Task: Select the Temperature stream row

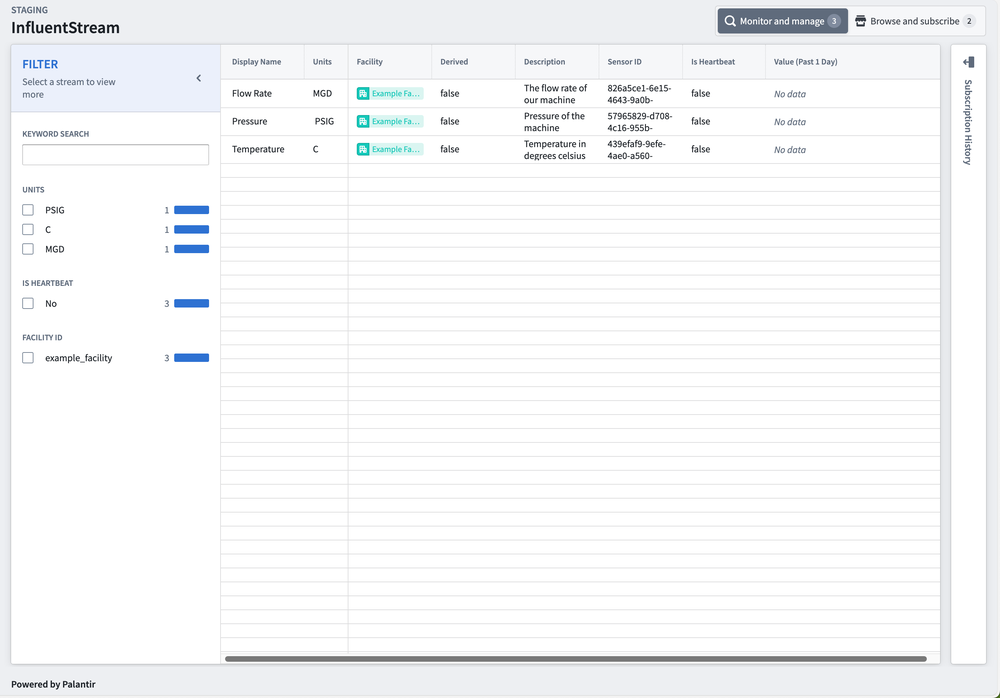Action: (x=258, y=150)
